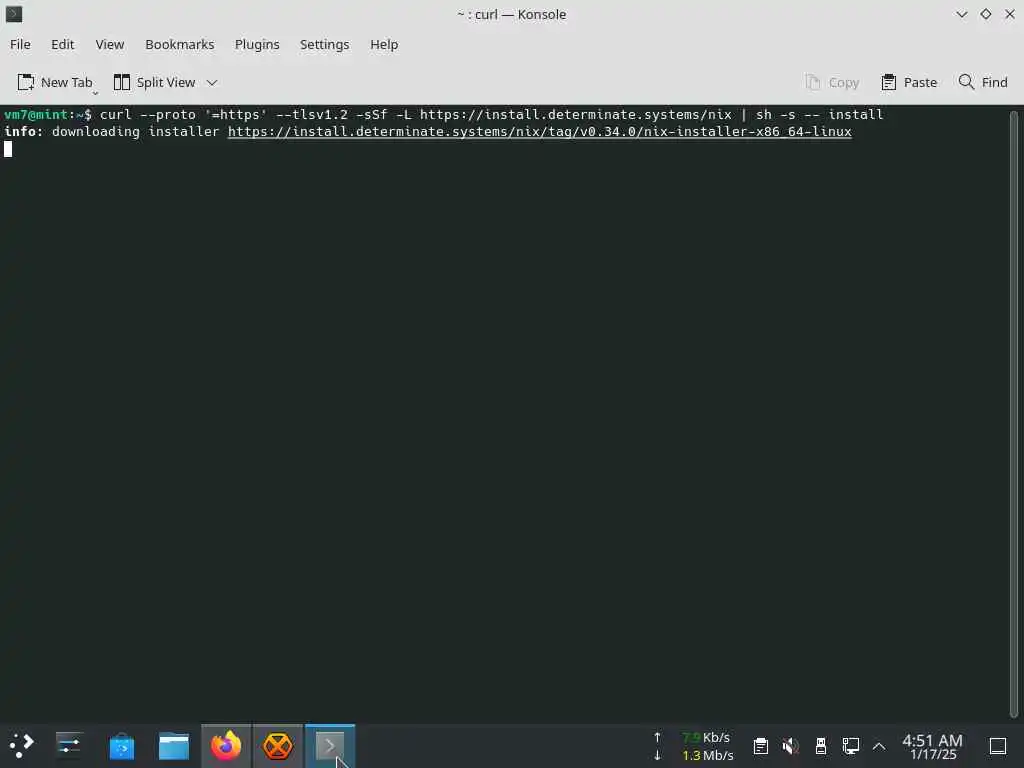
Task: Open the Help menu
Action: click(x=384, y=44)
